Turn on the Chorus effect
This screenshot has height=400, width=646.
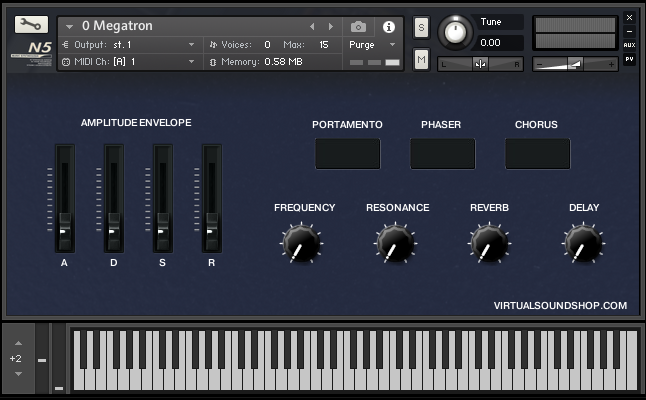point(537,154)
